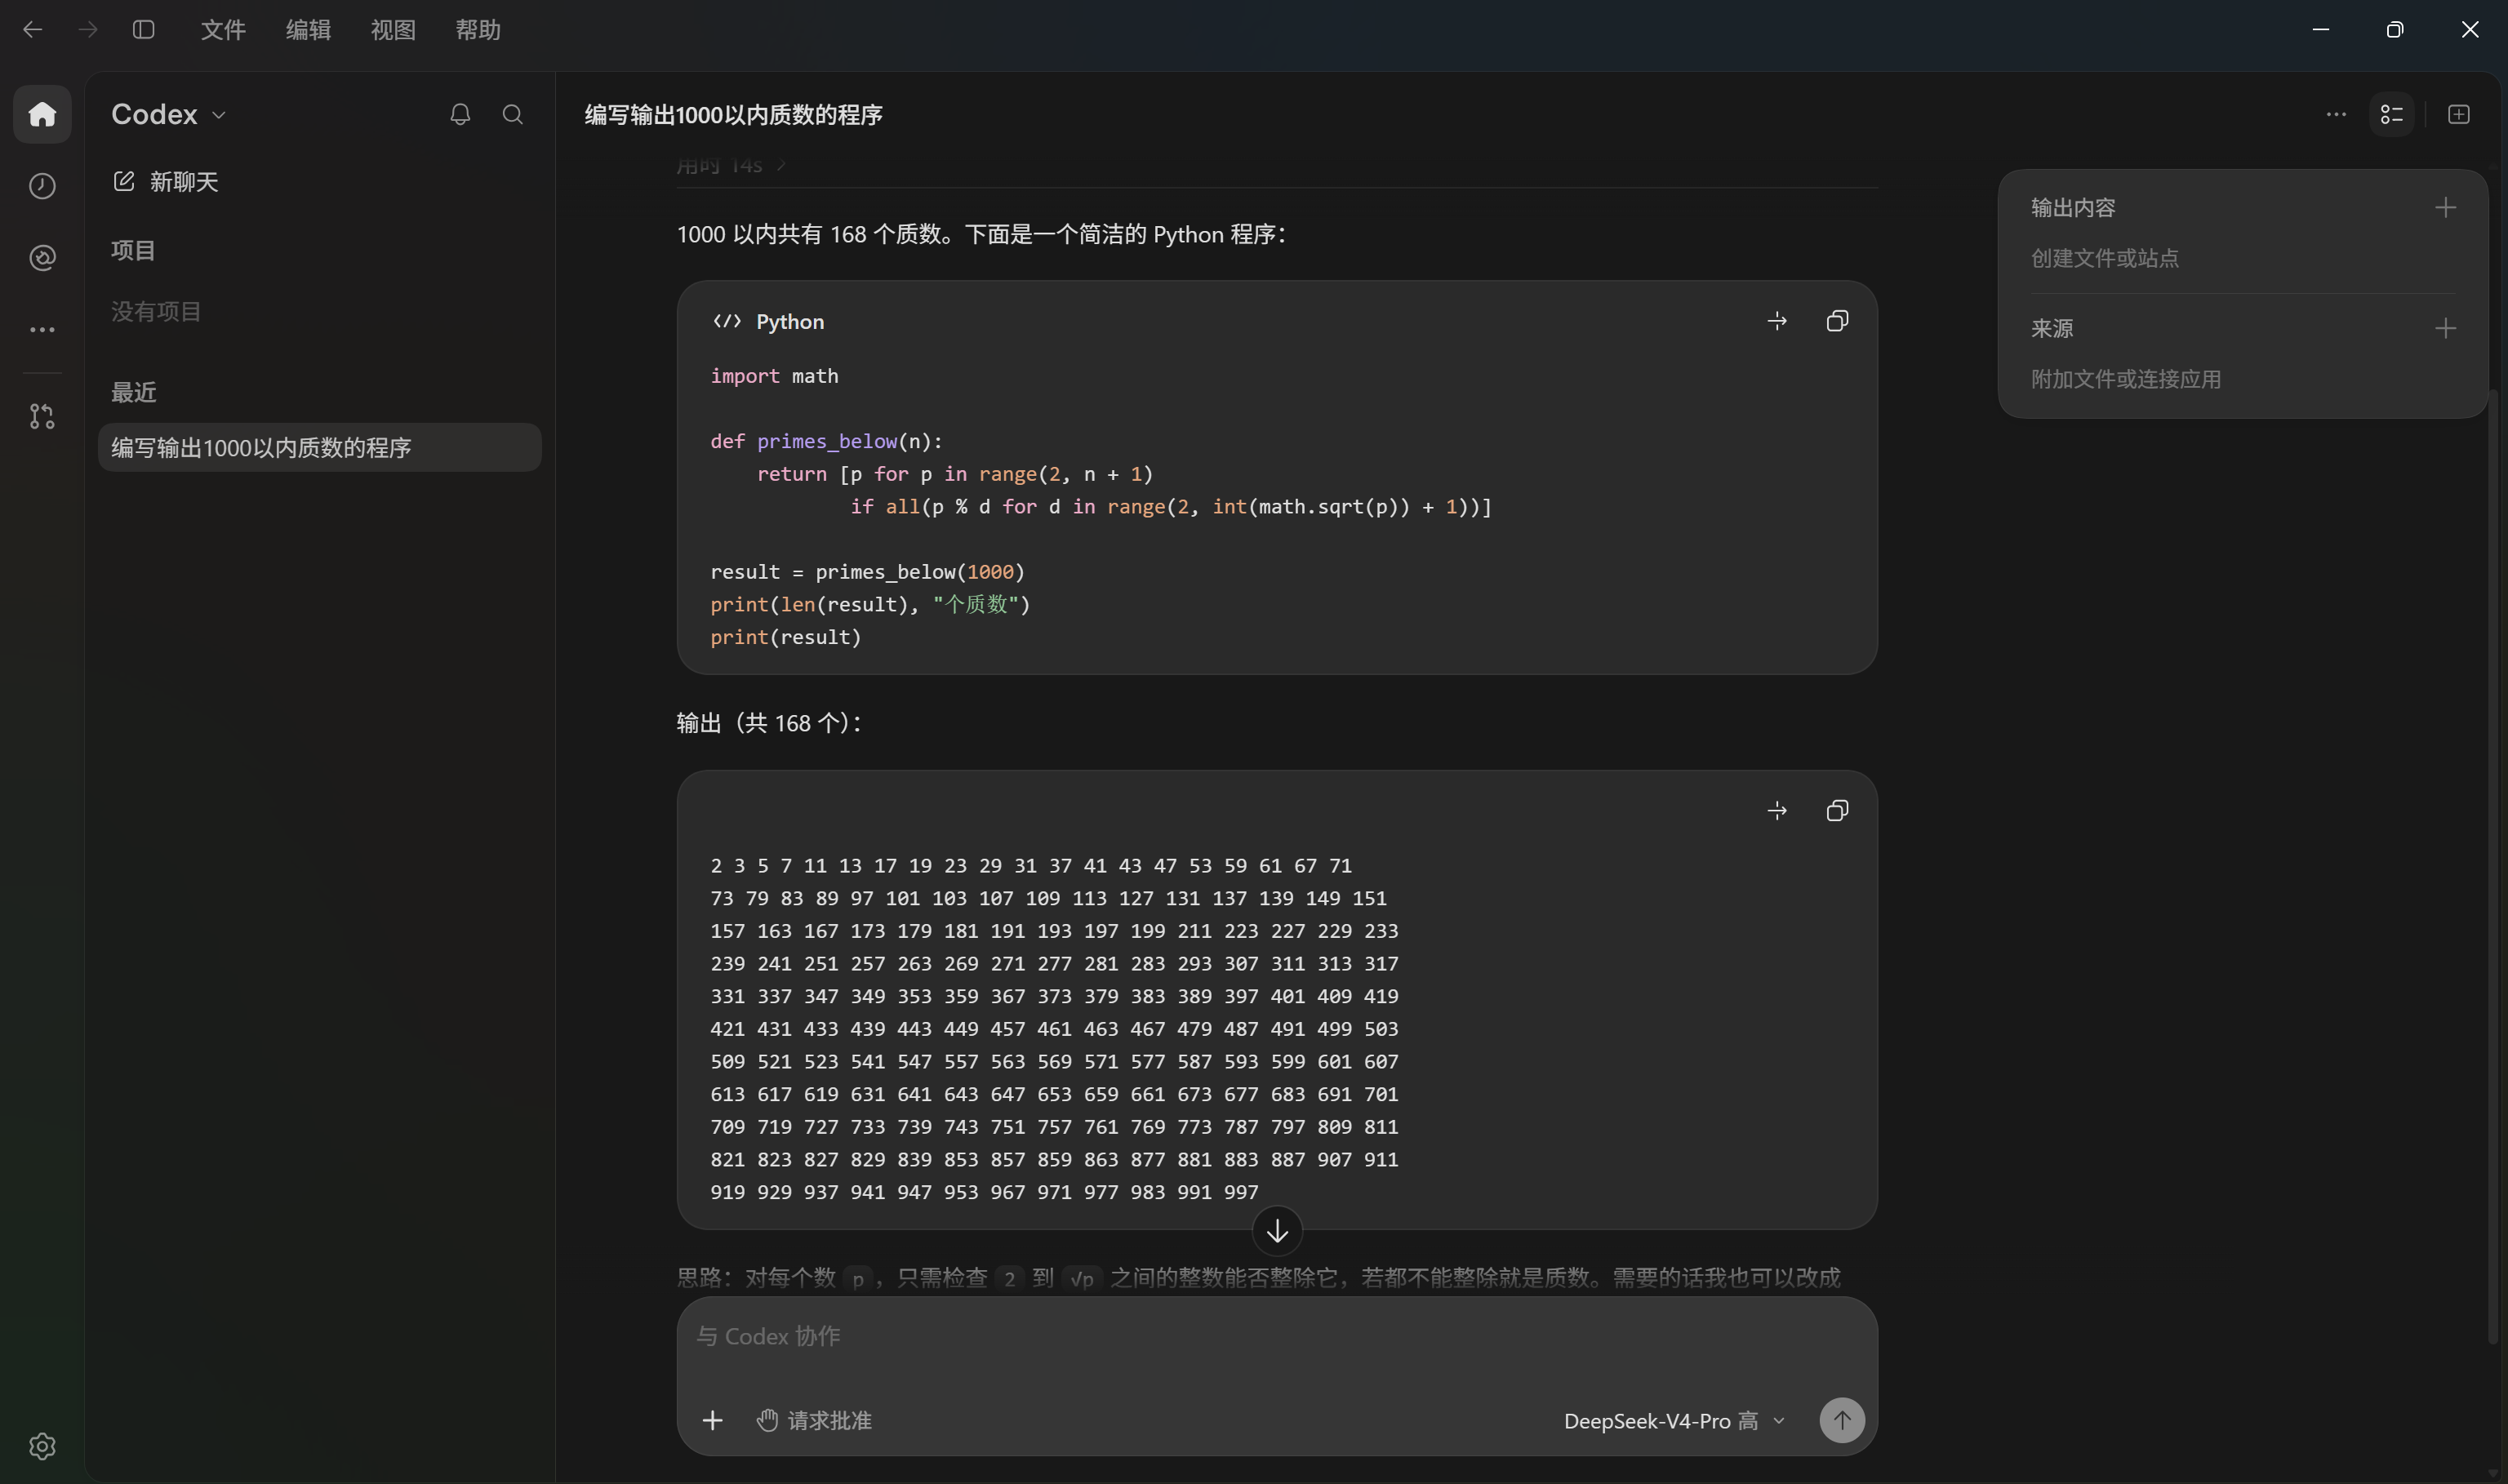The height and width of the screenshot is (1484, 2508).
Task: Open the 帮助 menu
Action: [478, 30]
